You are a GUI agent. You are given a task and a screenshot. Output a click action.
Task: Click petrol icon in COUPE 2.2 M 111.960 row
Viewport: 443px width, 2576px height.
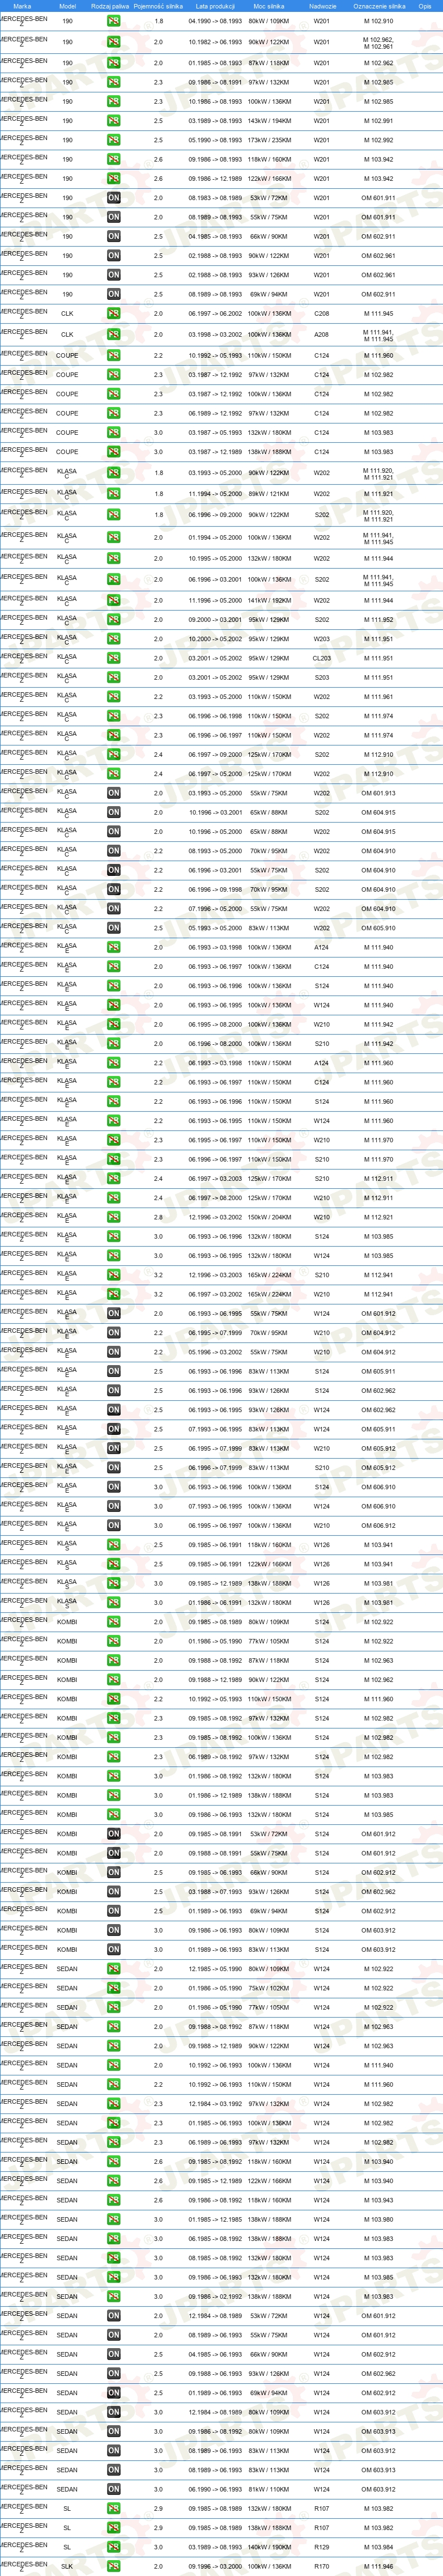click(114, 356)
